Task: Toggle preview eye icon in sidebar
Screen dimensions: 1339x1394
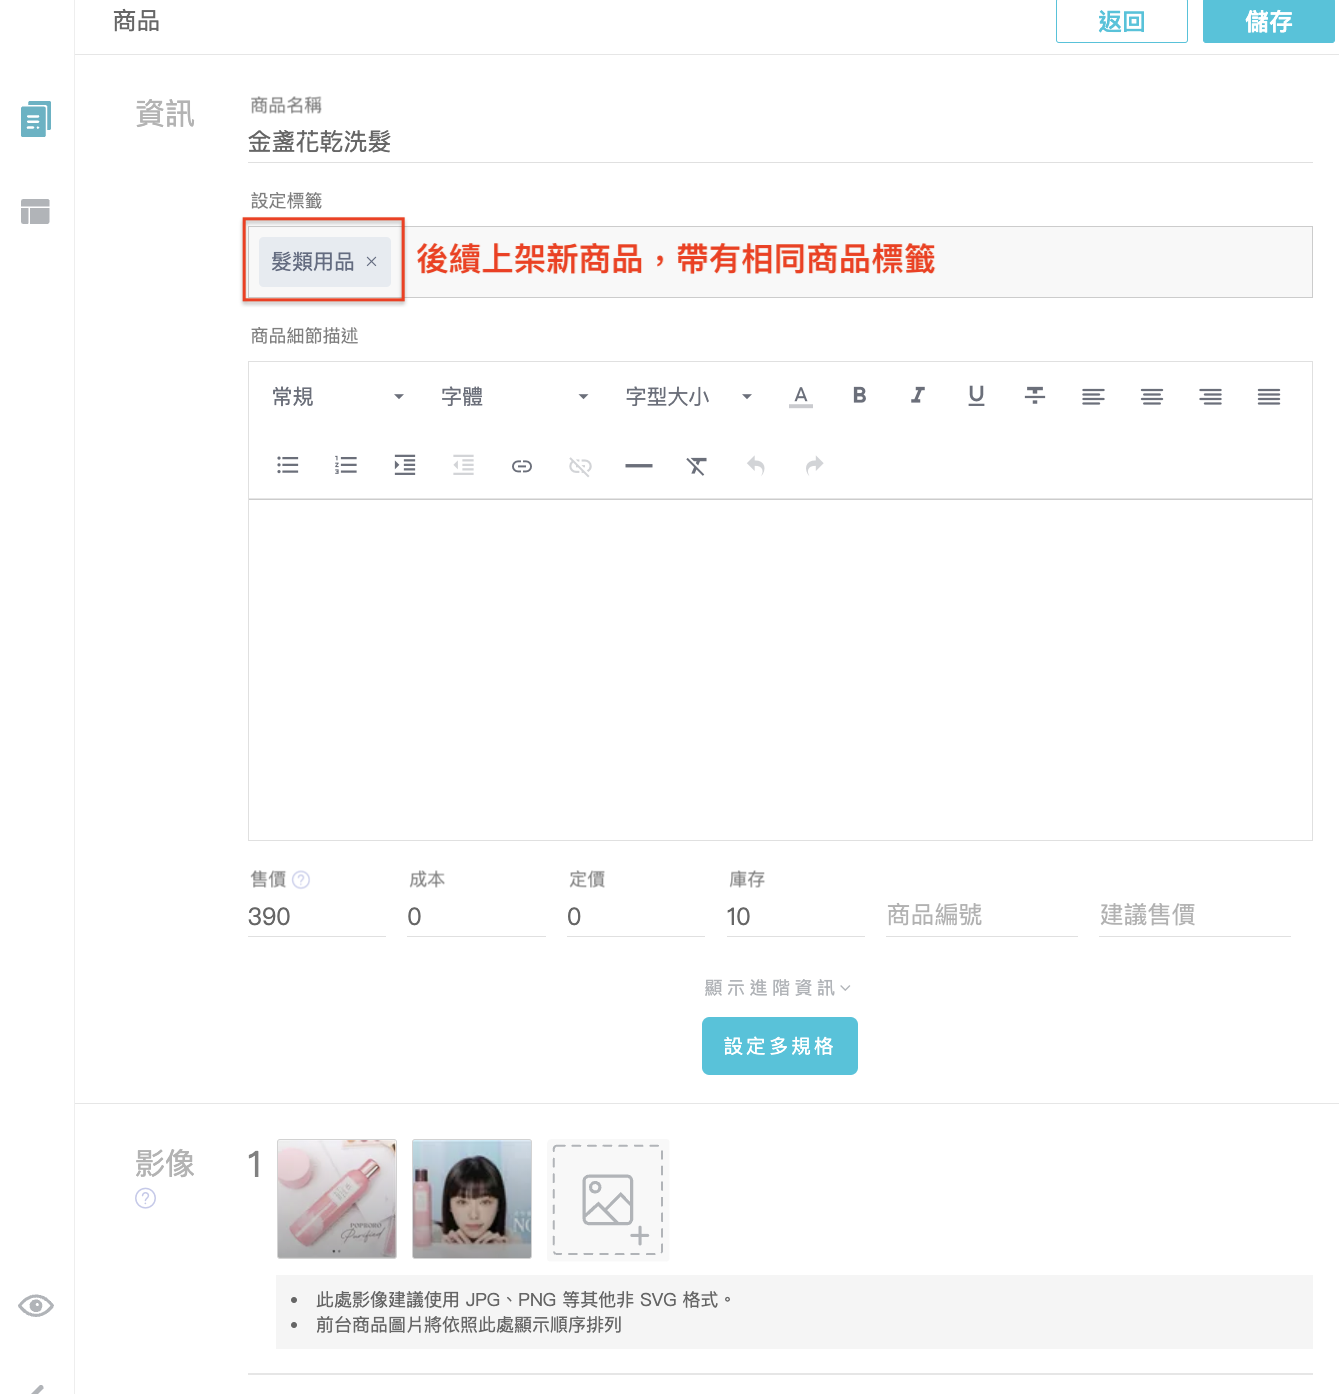Action: click(x=36, y=1306)
